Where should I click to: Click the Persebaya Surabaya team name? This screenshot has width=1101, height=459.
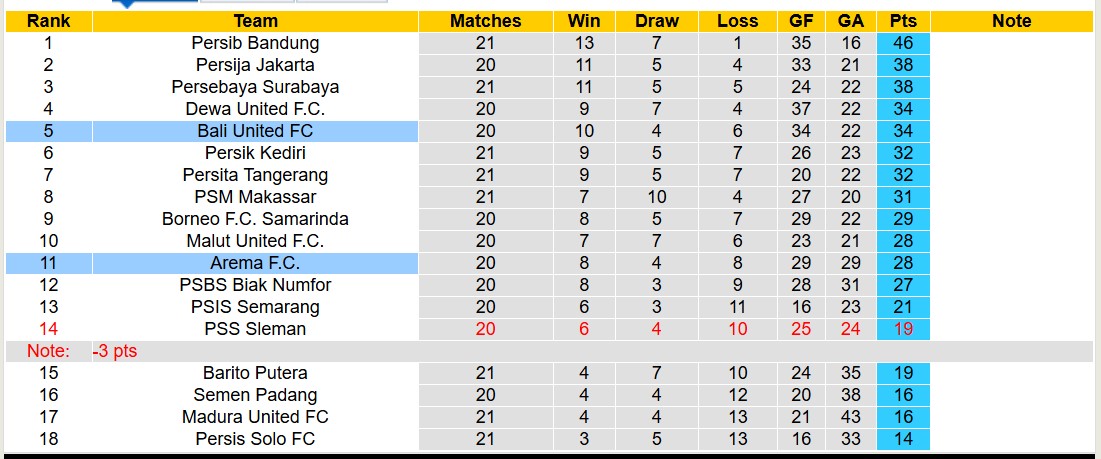(255, 87)
